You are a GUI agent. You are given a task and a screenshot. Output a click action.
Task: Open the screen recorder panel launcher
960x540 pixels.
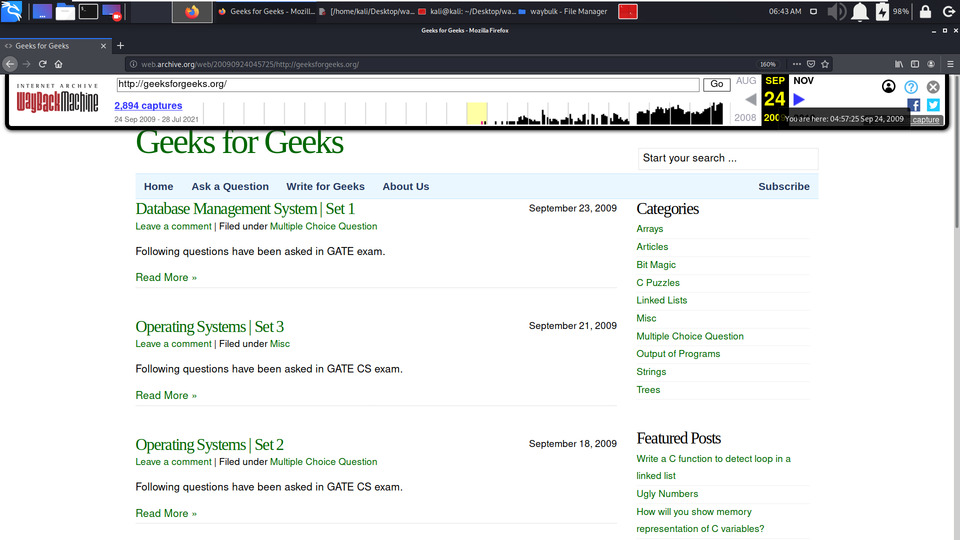pyautogui.click(x=112, y=12)
